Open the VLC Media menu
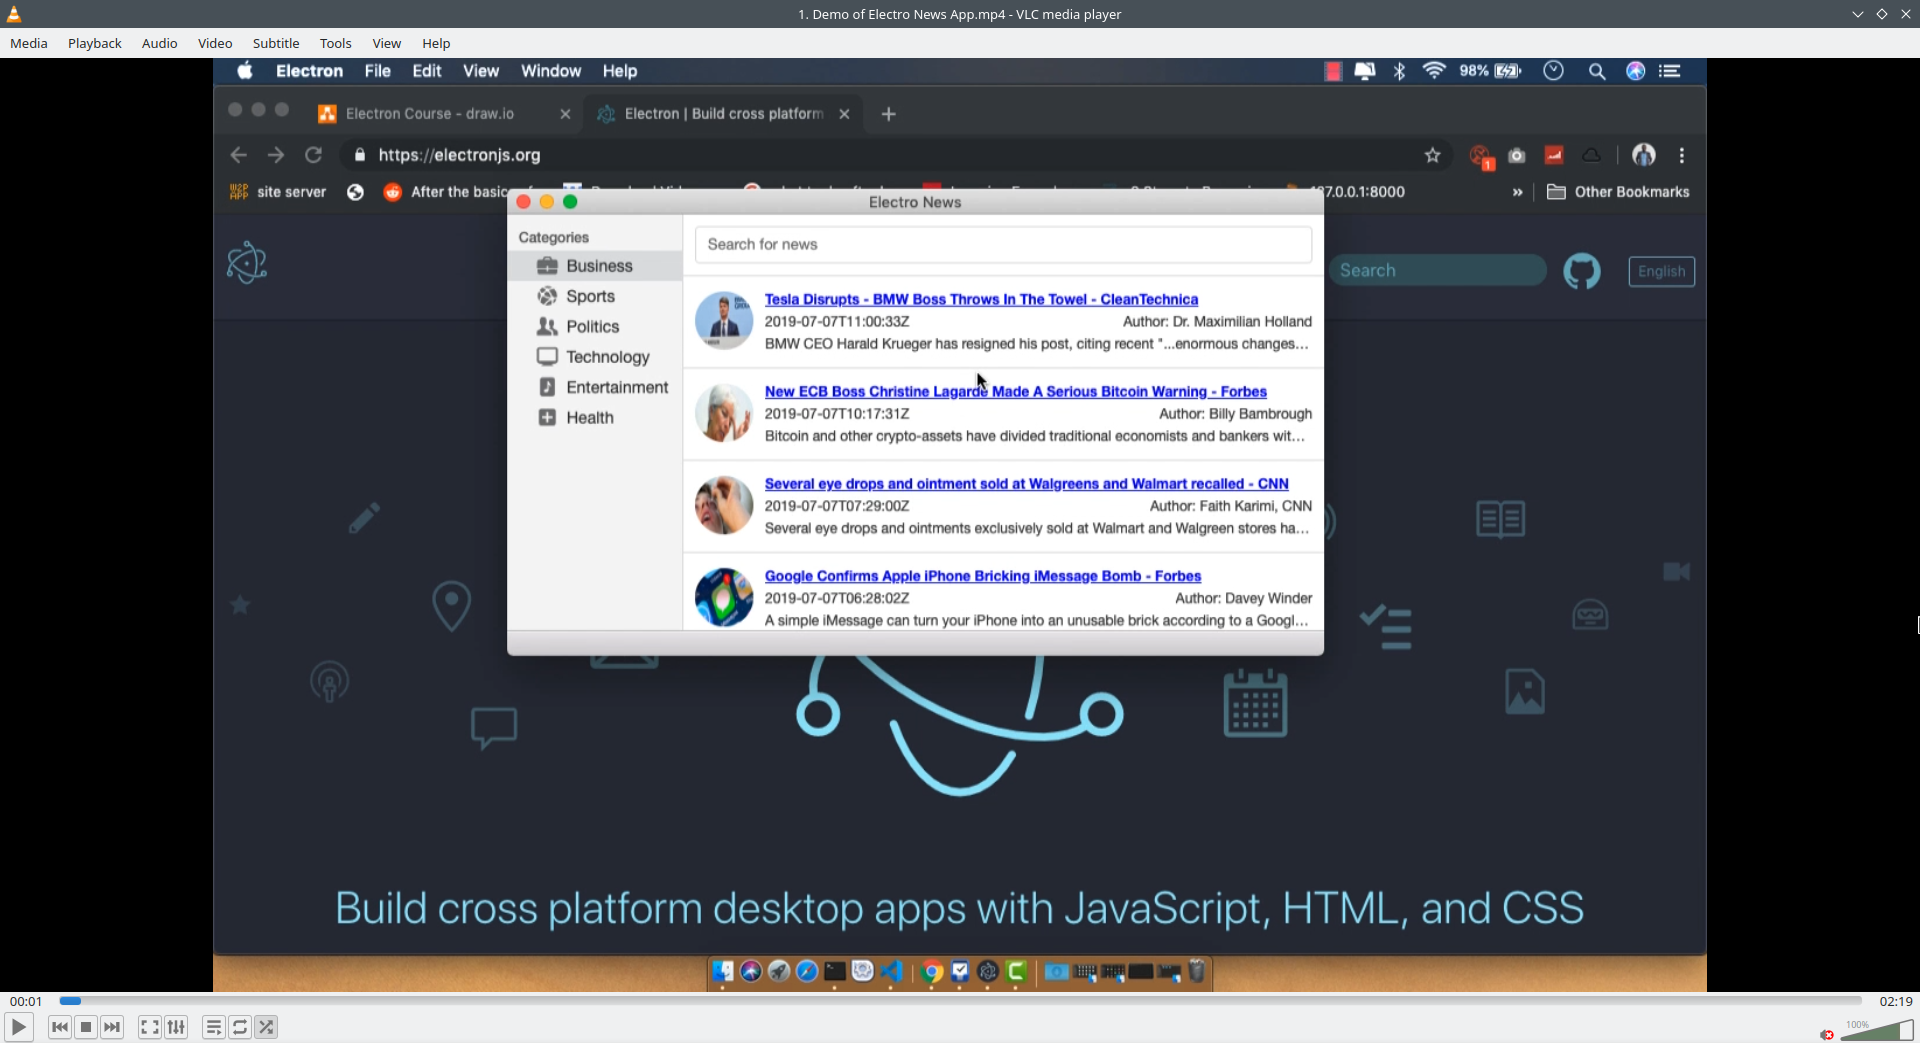 29,43
